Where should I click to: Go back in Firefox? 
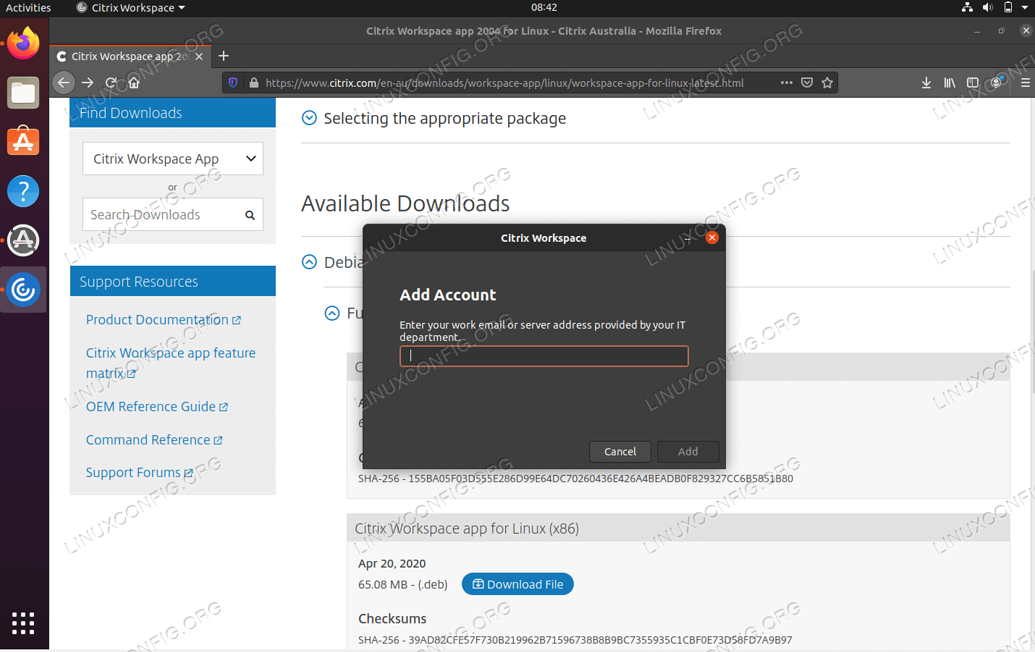click(x=63, y=82)
